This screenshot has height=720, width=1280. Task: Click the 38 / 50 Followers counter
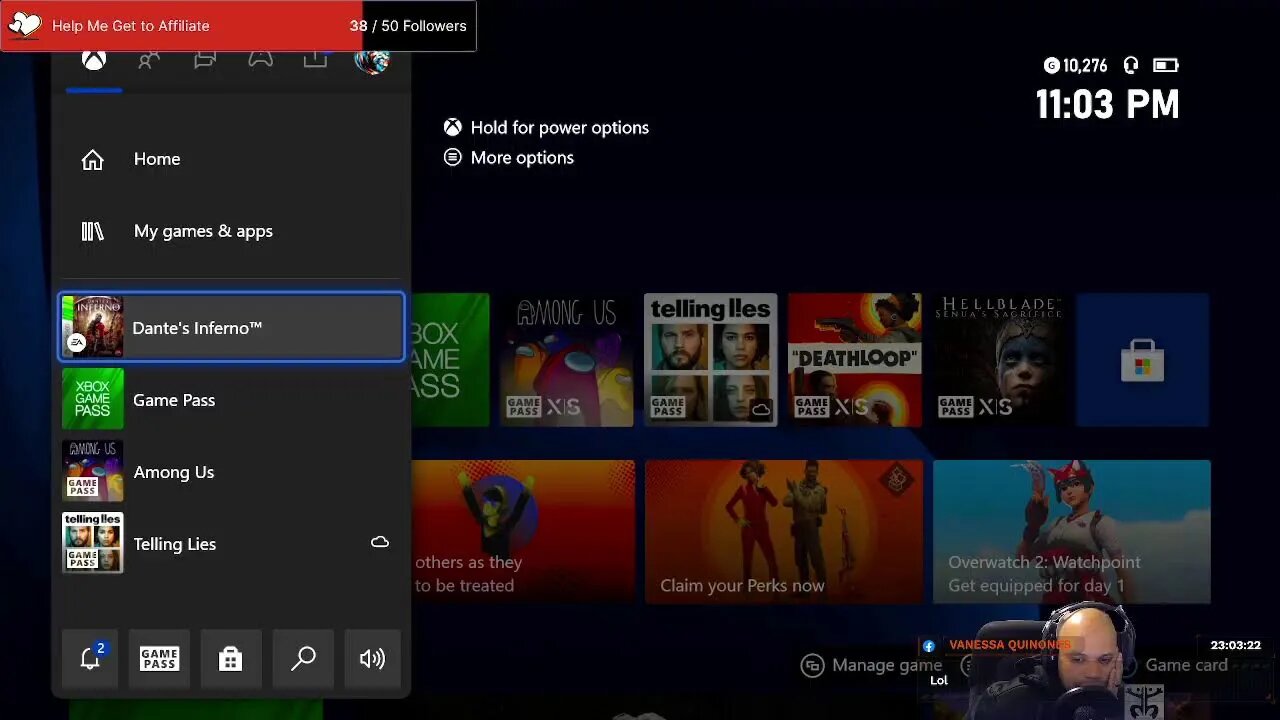coord(408,26)
